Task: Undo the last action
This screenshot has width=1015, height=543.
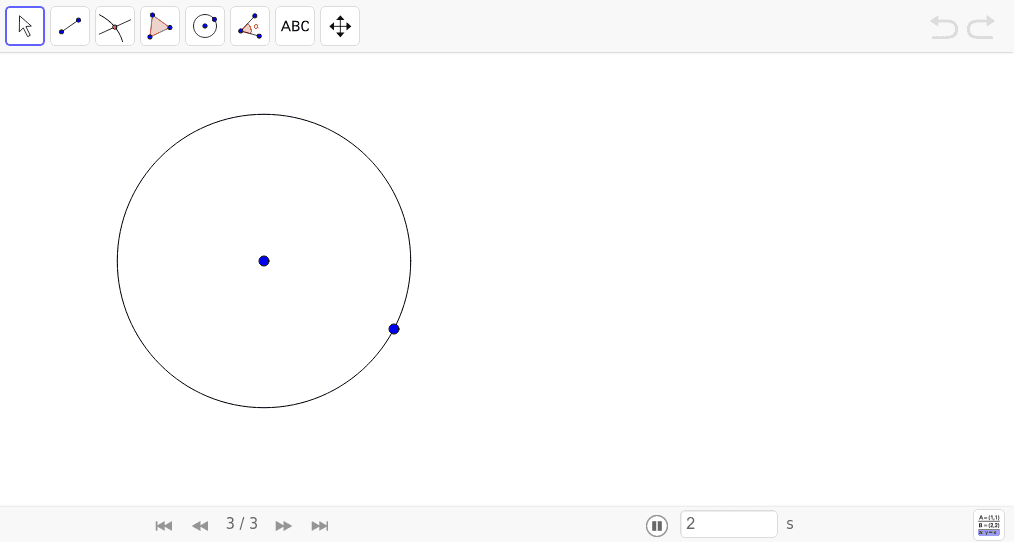Action: [x=944, y=27]
